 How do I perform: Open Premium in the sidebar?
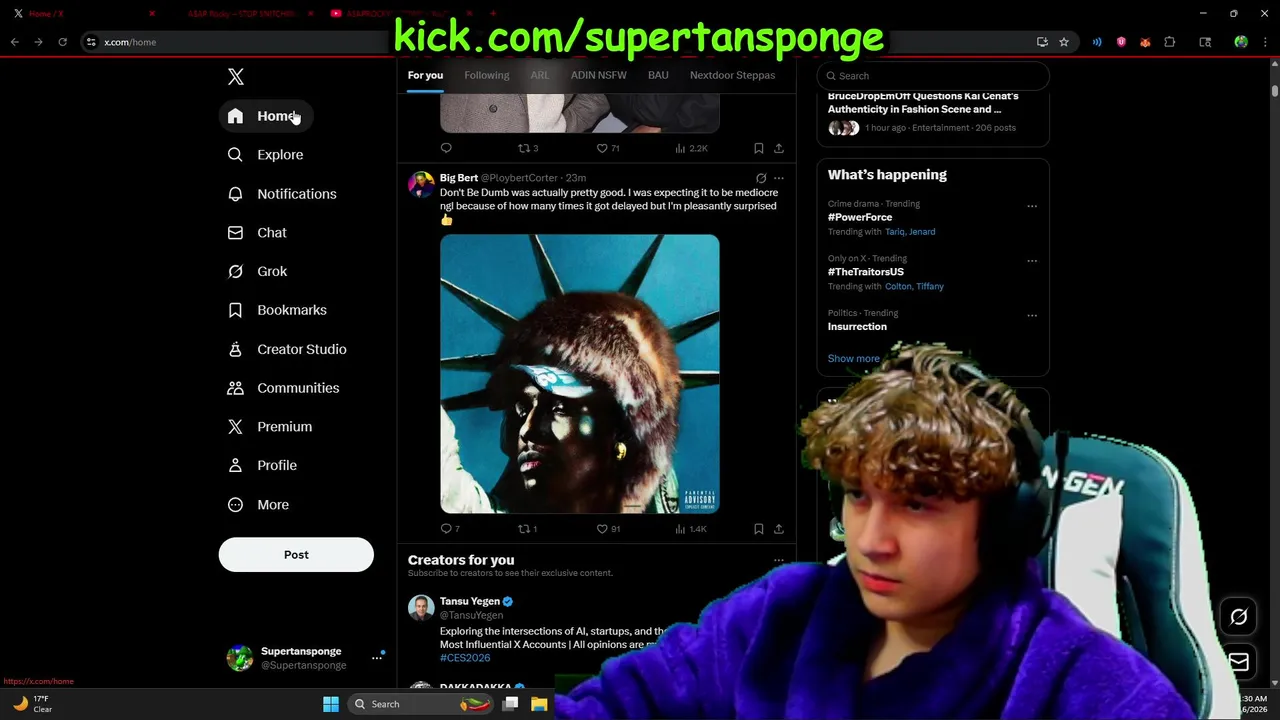pyautogui.click(x=270, y=427)
